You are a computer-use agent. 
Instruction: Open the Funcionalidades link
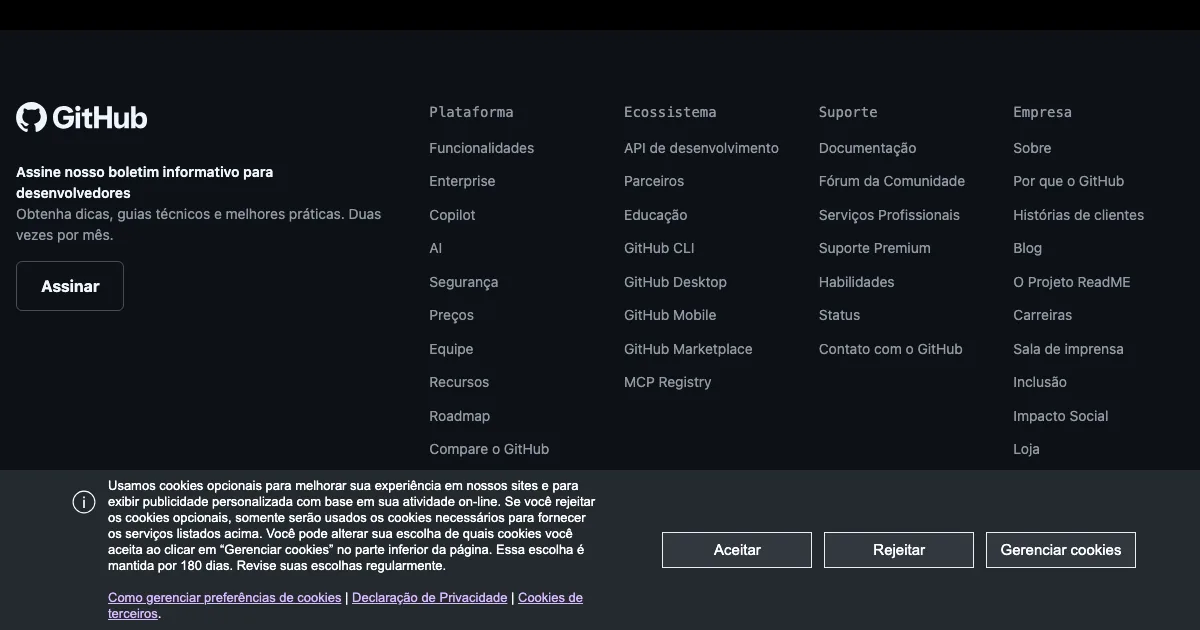click(x=481, y=148)
